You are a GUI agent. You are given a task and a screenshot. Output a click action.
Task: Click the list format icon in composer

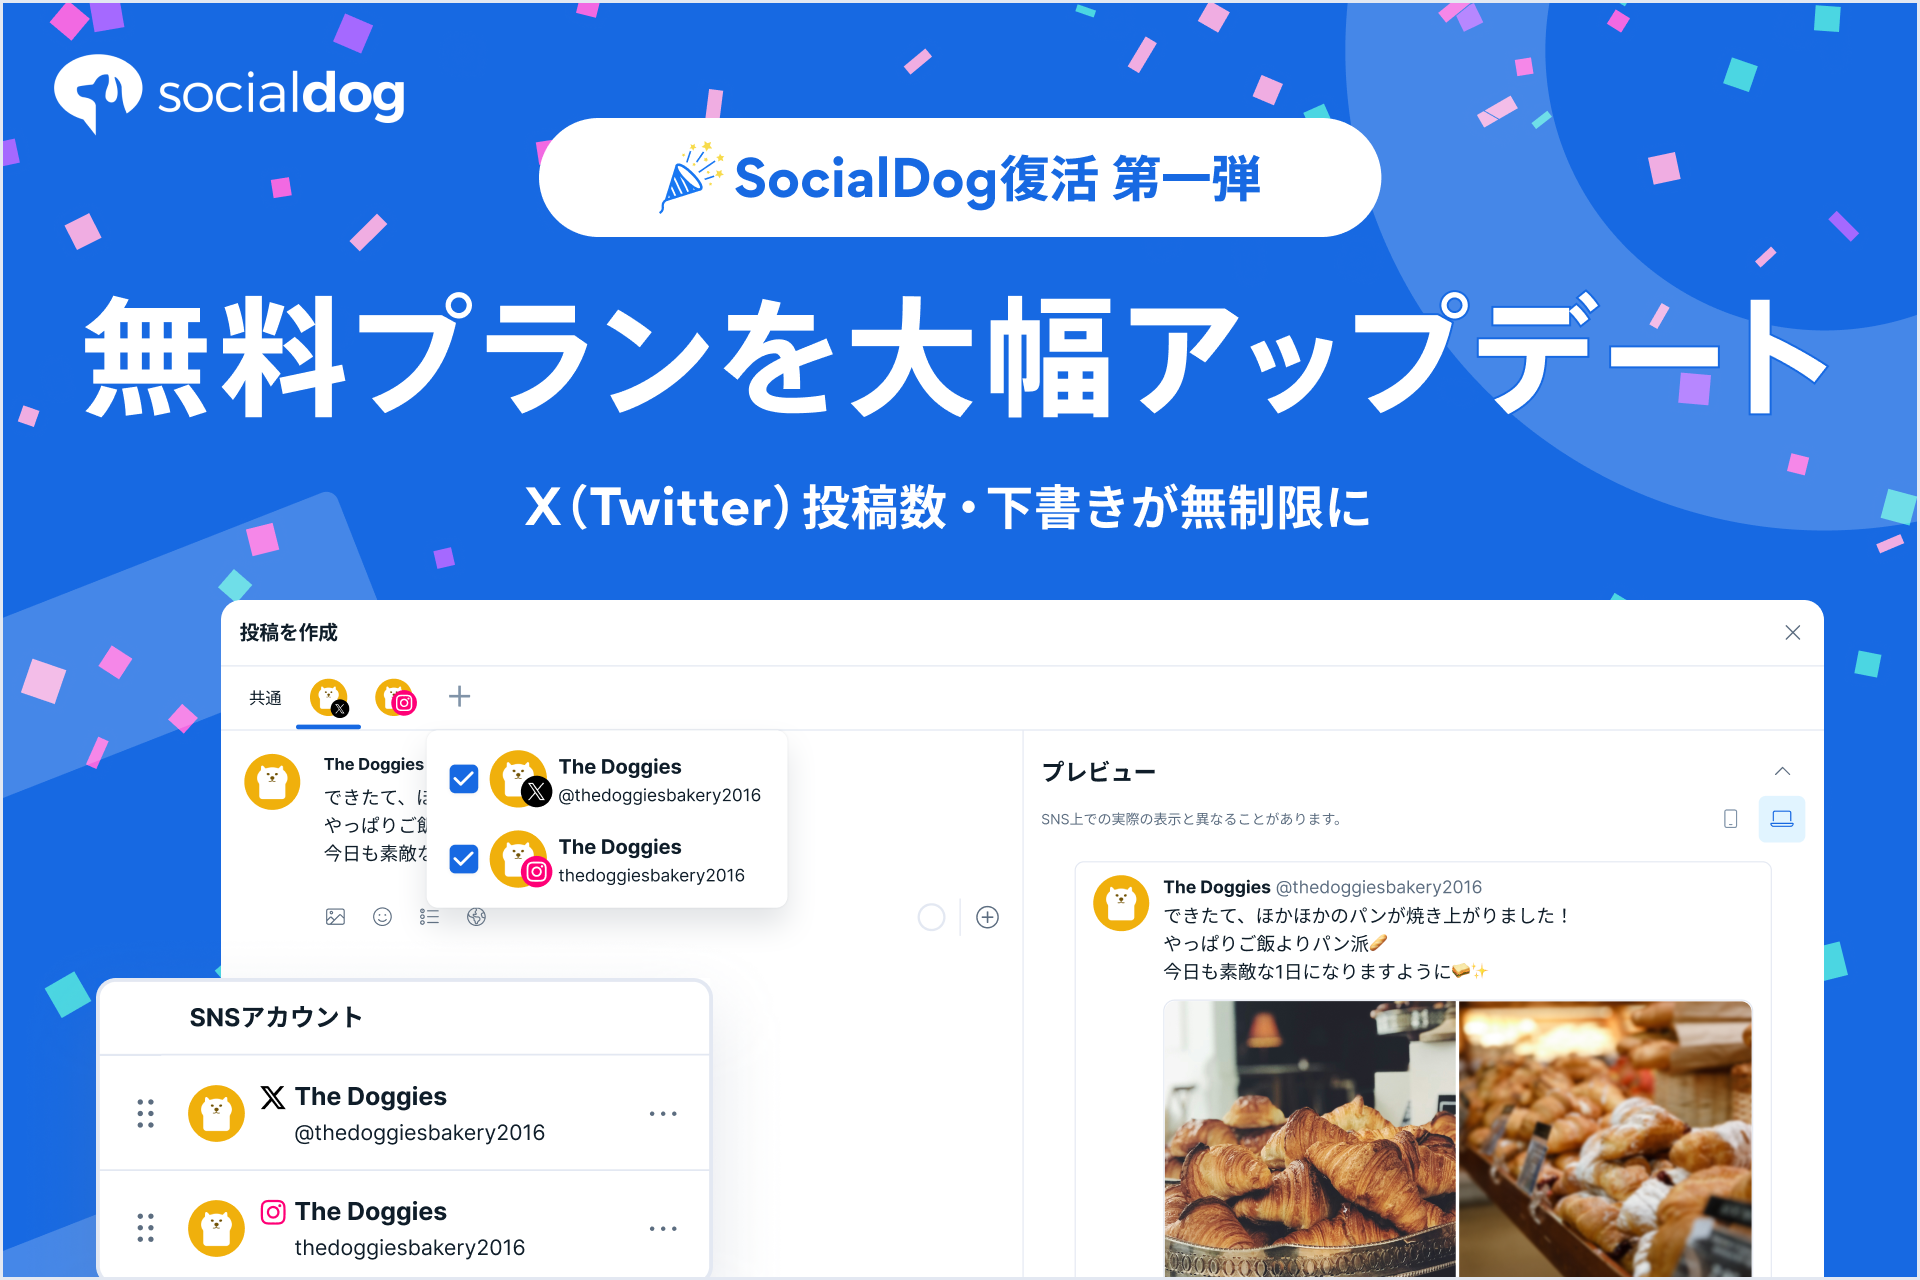pyautogui.click(x=429, y=917)
